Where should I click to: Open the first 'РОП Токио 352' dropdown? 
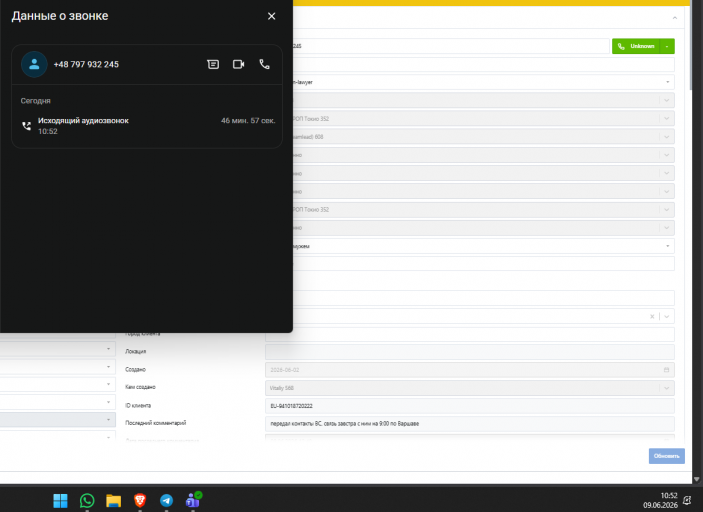tap(483, 119)
